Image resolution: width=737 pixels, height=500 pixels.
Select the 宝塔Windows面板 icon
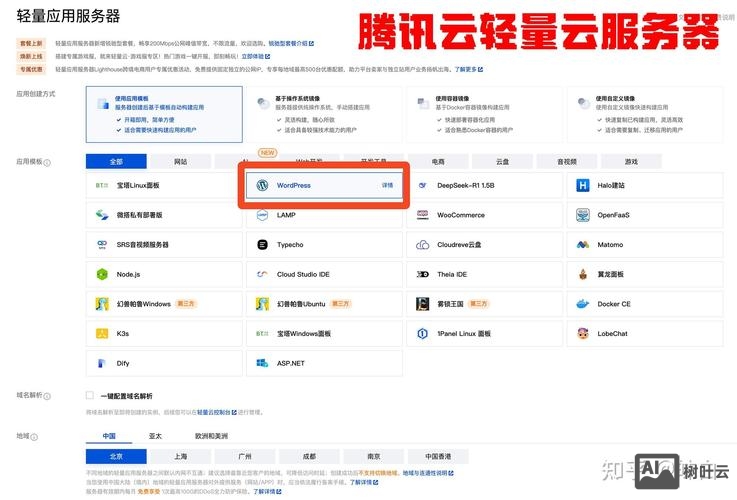(x=262, y=333)
